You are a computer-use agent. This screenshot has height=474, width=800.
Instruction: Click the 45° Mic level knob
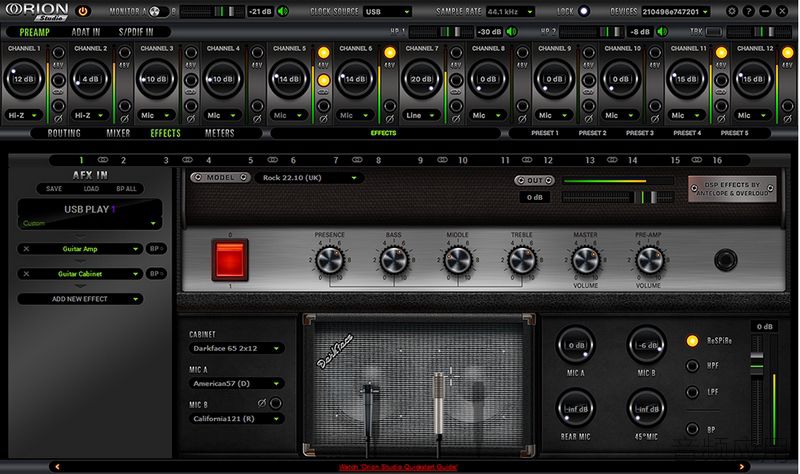pyautogui.click(x=646, y=409)
